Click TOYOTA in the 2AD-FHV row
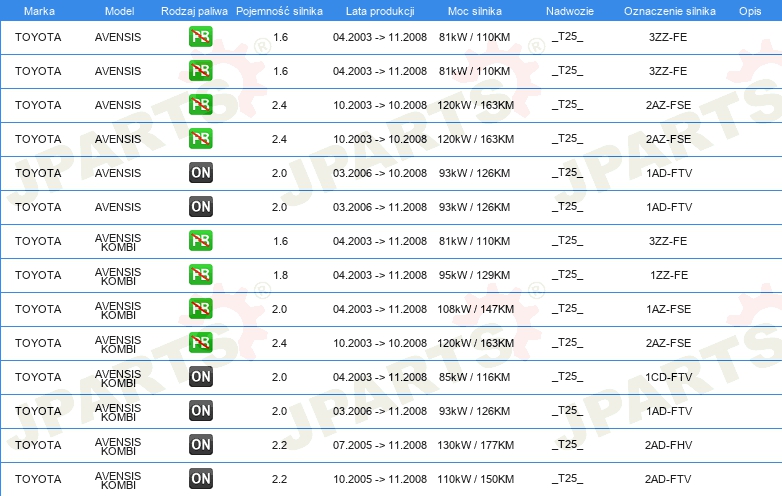The image size is (782, 496). click(38, 445)
